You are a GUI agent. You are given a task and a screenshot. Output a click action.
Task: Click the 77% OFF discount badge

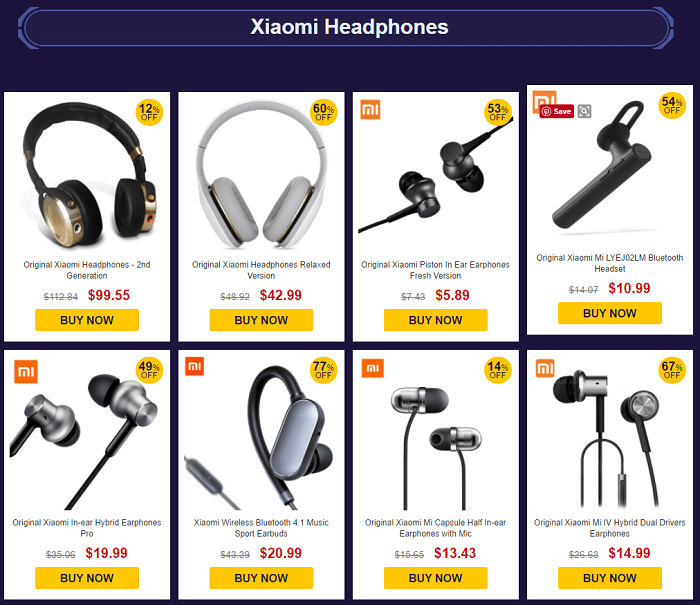point(324,370)
